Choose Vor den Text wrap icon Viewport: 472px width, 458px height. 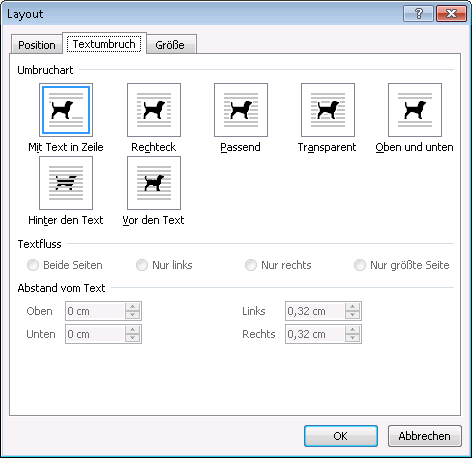point(154,183)
